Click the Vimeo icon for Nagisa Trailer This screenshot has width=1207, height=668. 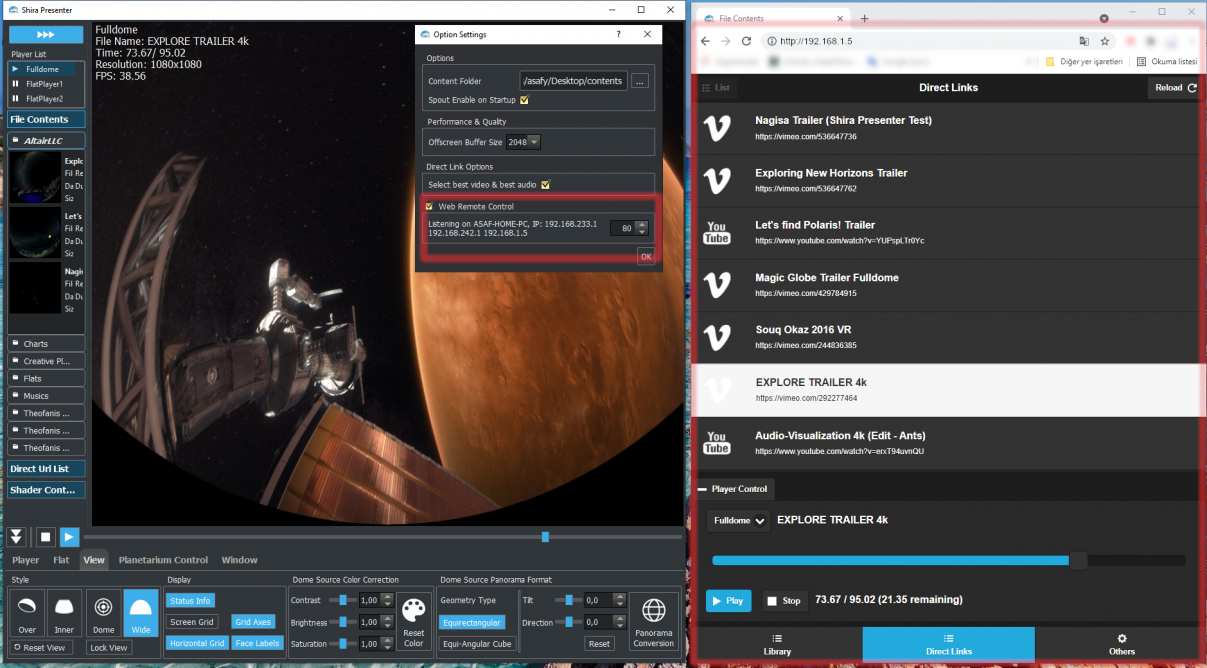pyautogui.click(x=716, y=127)
